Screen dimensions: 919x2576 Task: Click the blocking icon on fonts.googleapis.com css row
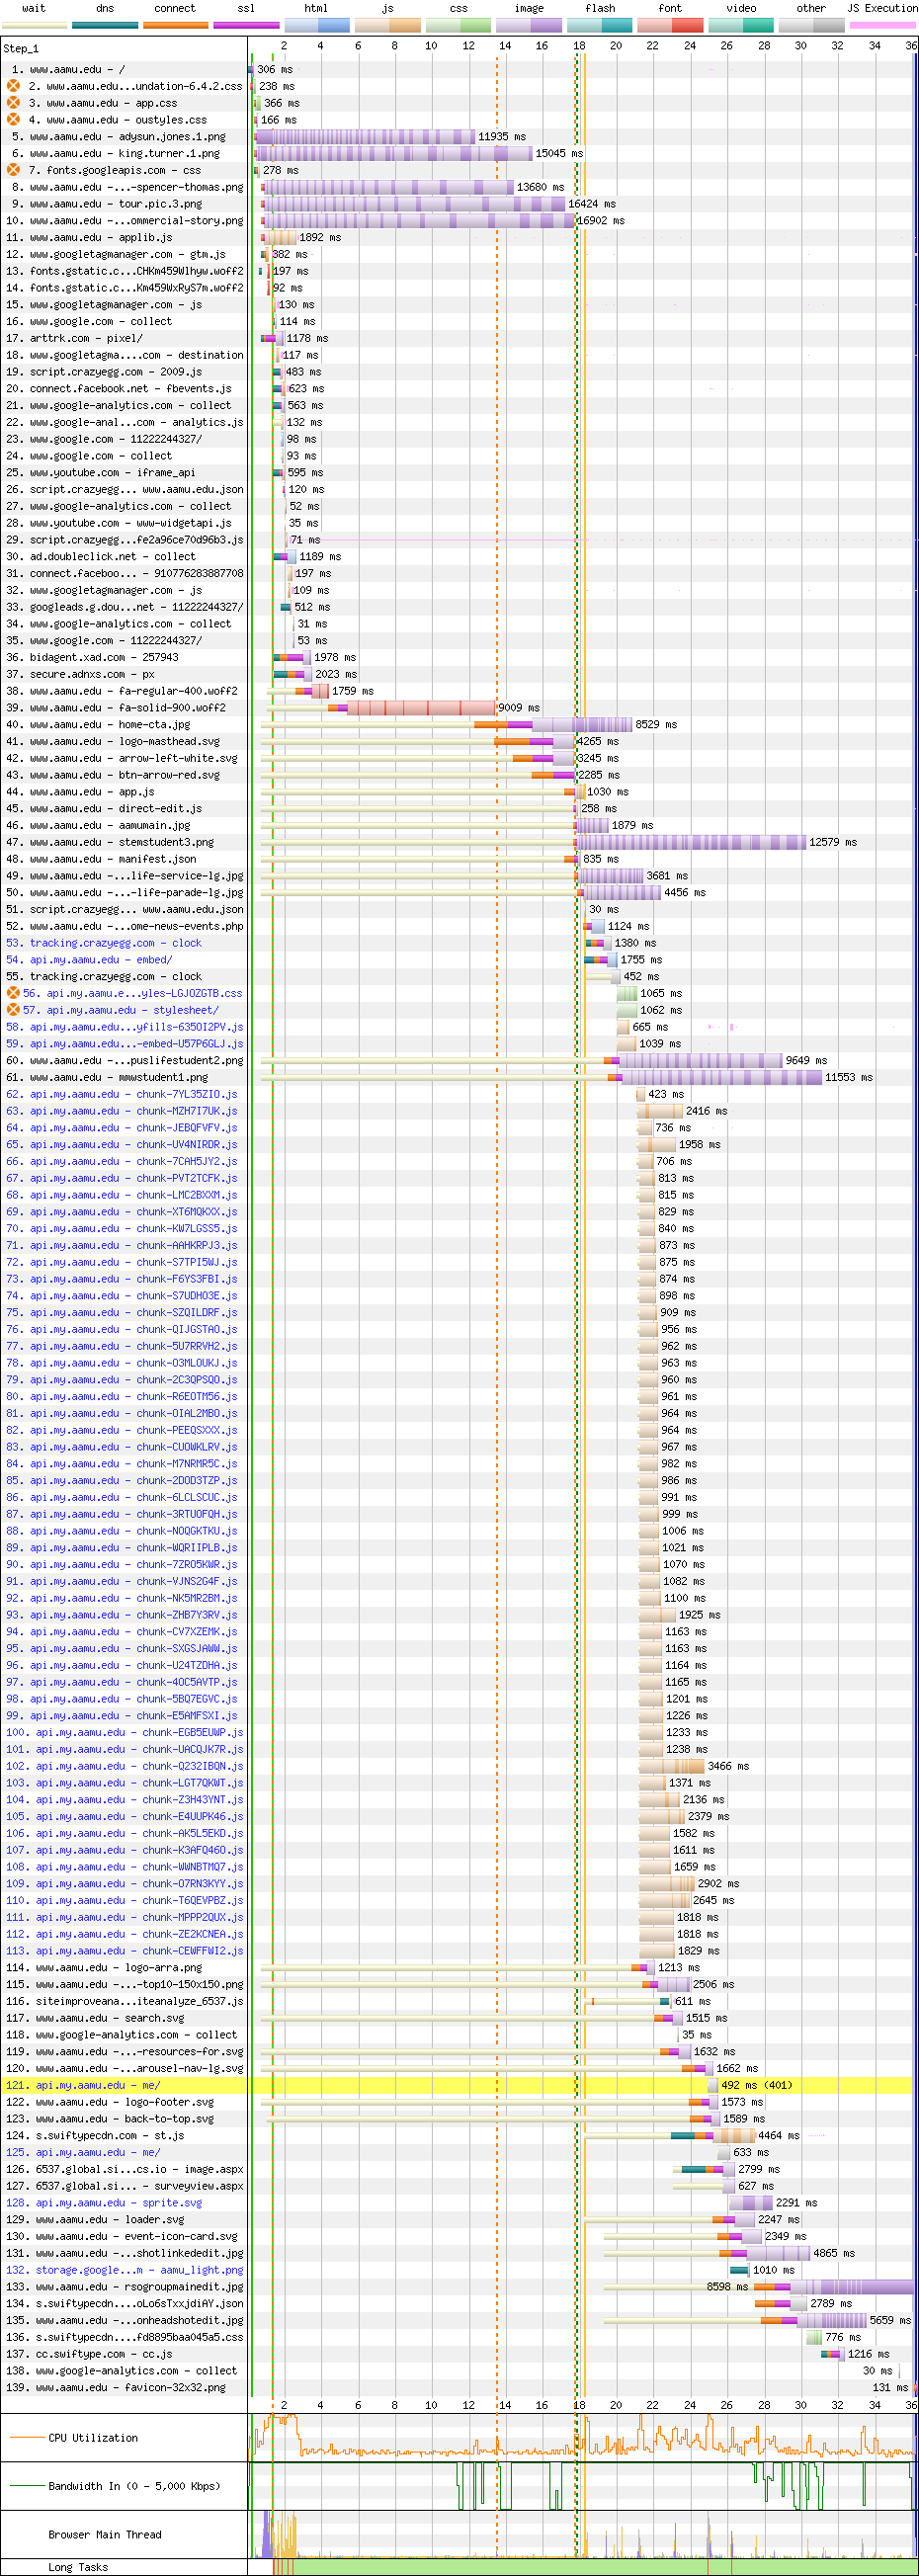(x=13, y=170)
